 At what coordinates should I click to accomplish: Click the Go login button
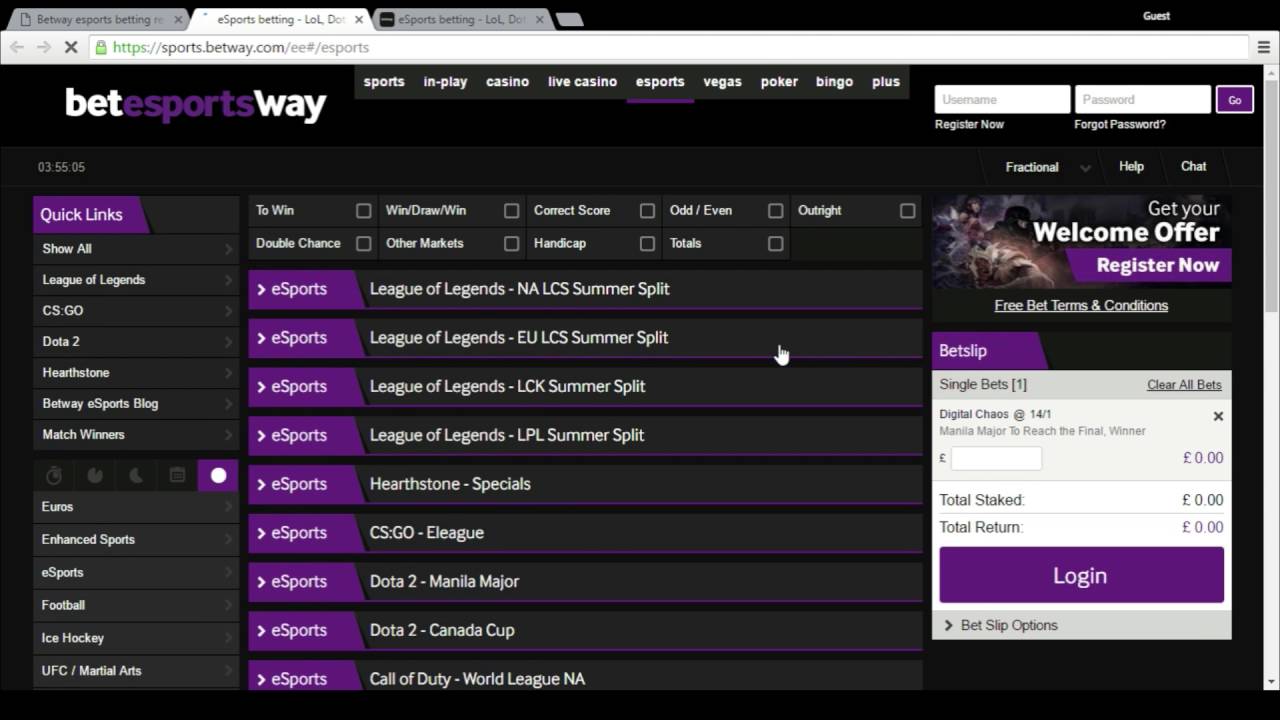click(1235, 100)
